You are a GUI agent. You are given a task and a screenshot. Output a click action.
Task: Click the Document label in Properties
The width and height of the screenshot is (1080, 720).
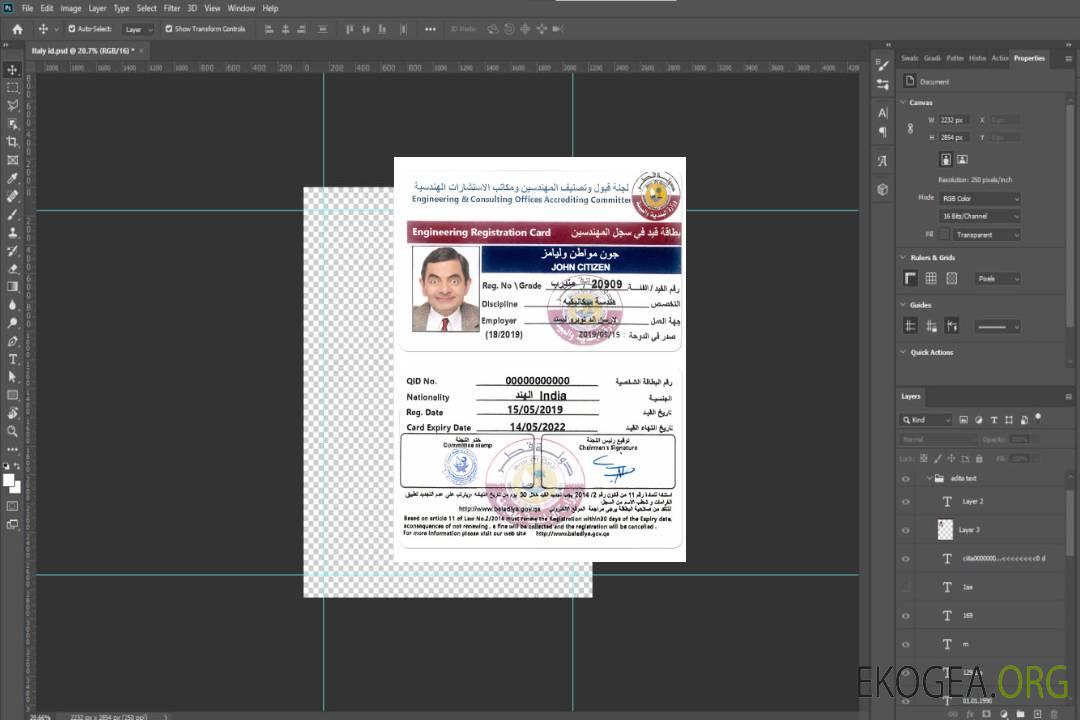[x=934, y=82]
